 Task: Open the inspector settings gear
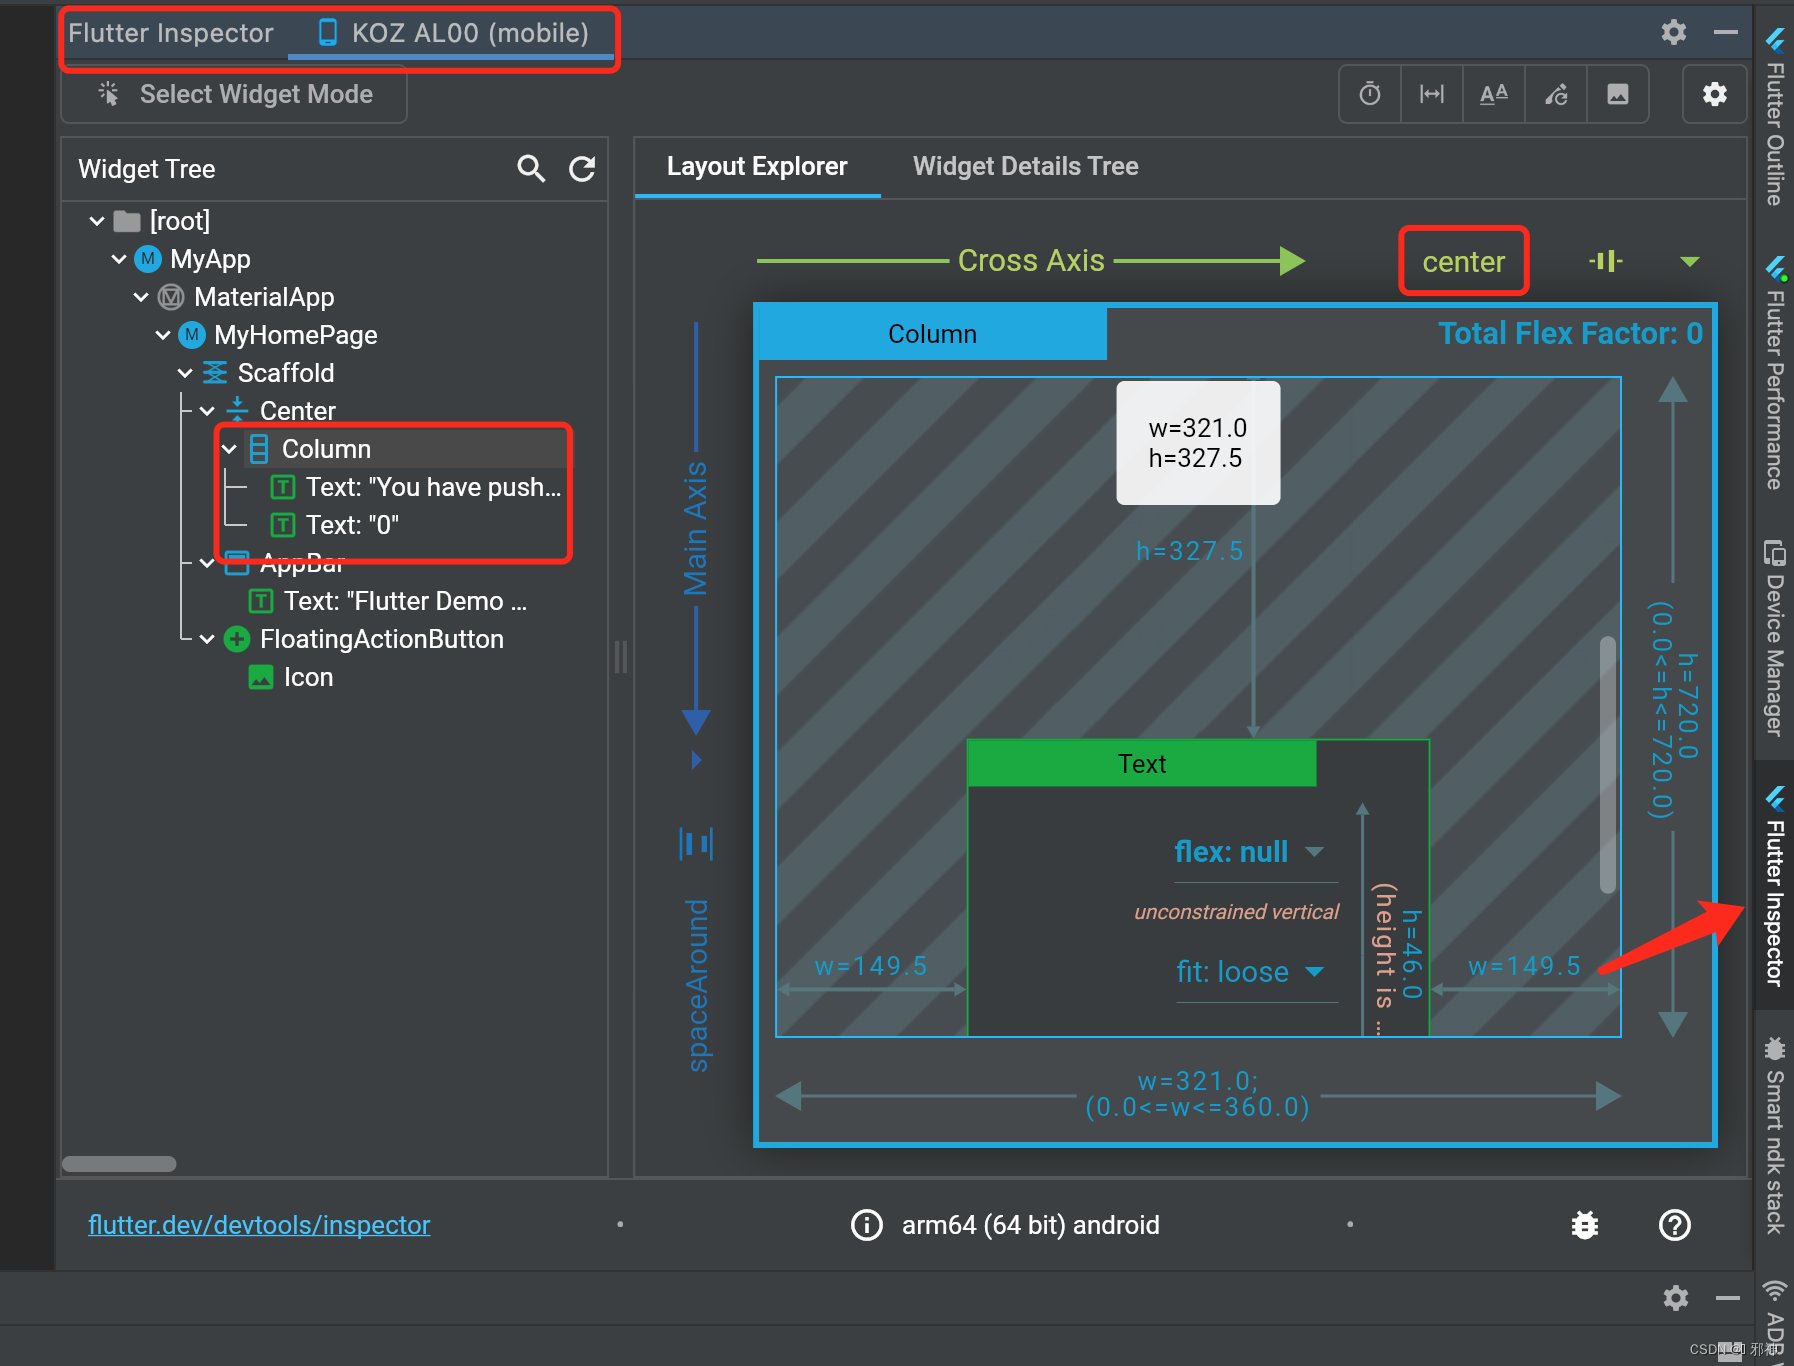tap(1714, 94)
